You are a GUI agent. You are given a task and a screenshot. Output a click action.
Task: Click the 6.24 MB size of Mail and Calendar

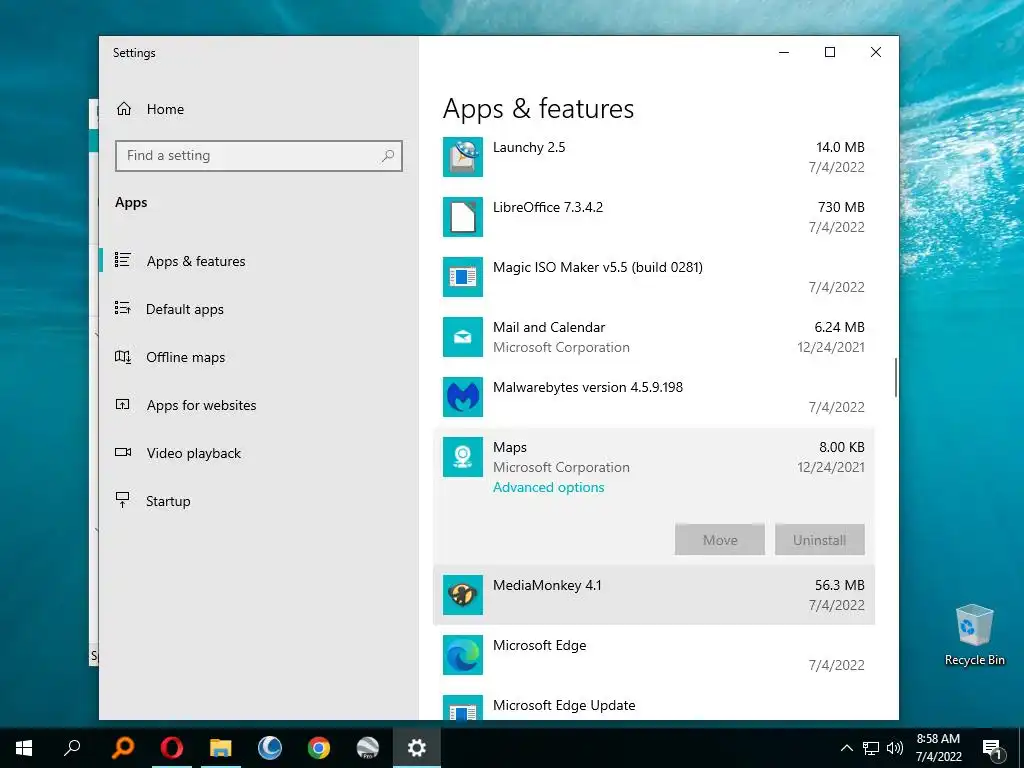point(839,327)
